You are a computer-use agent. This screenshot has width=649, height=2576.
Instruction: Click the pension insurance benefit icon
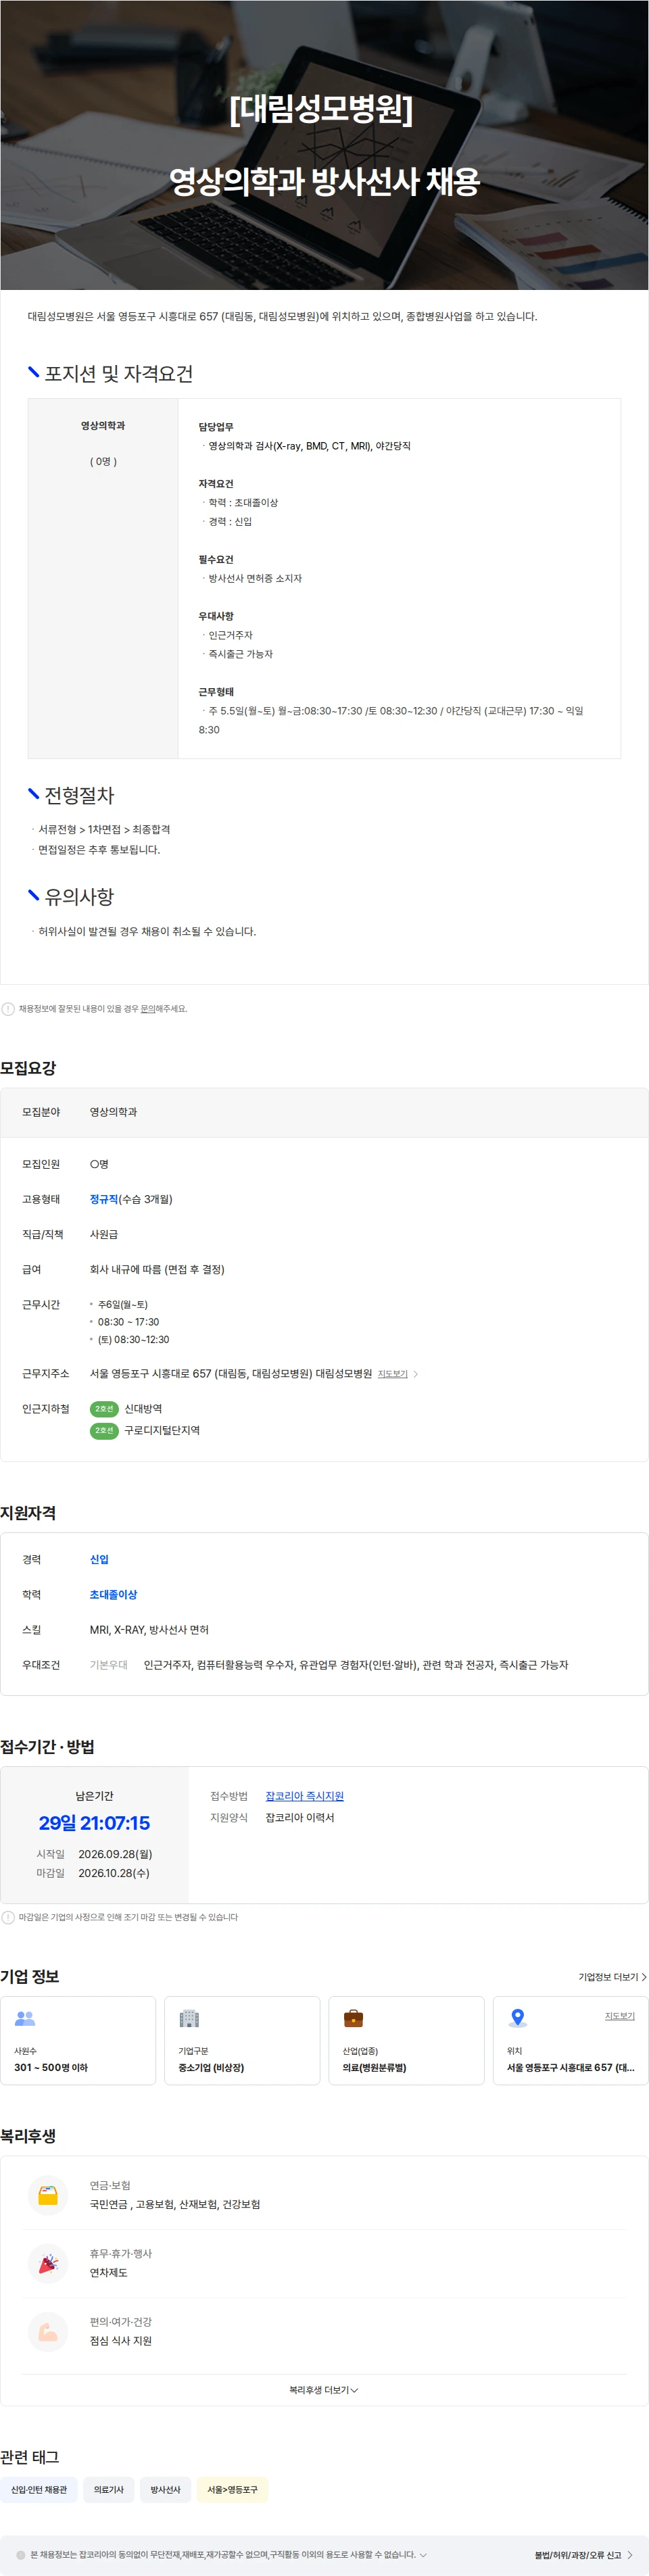tap(48, 2196)
